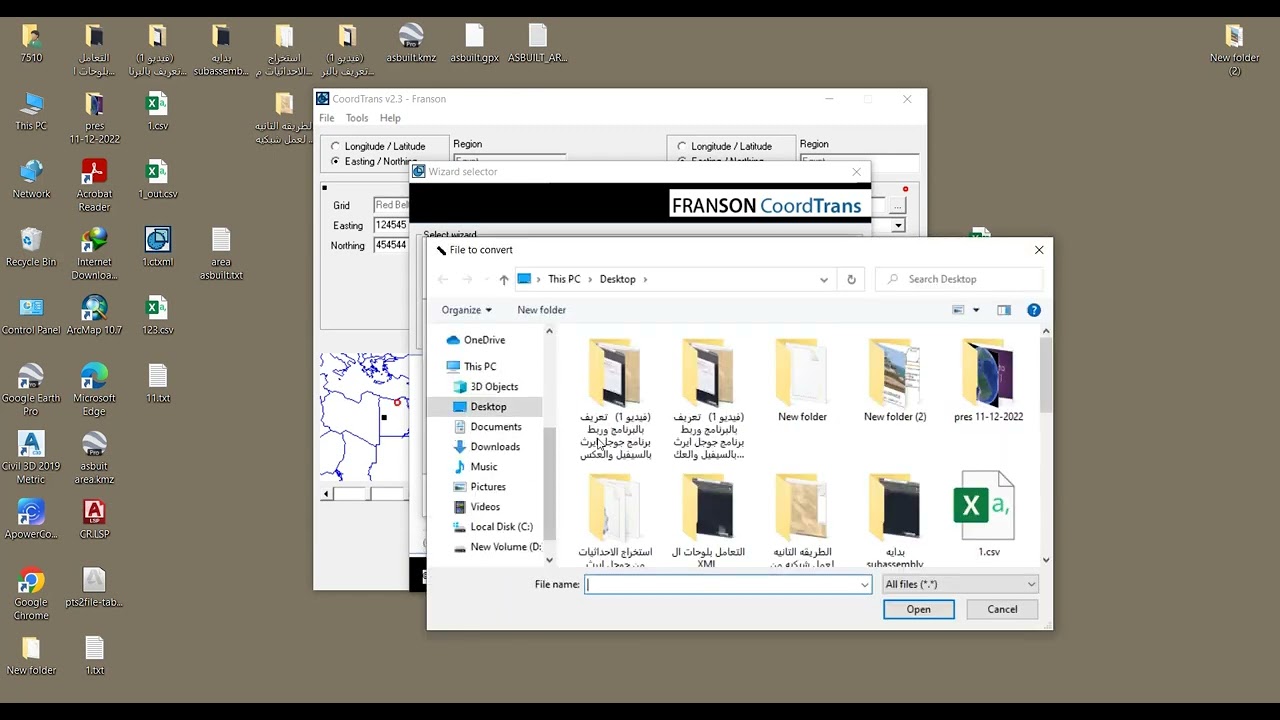
Task: Open Google Chrome desktop shortcut
Action: 31,593
